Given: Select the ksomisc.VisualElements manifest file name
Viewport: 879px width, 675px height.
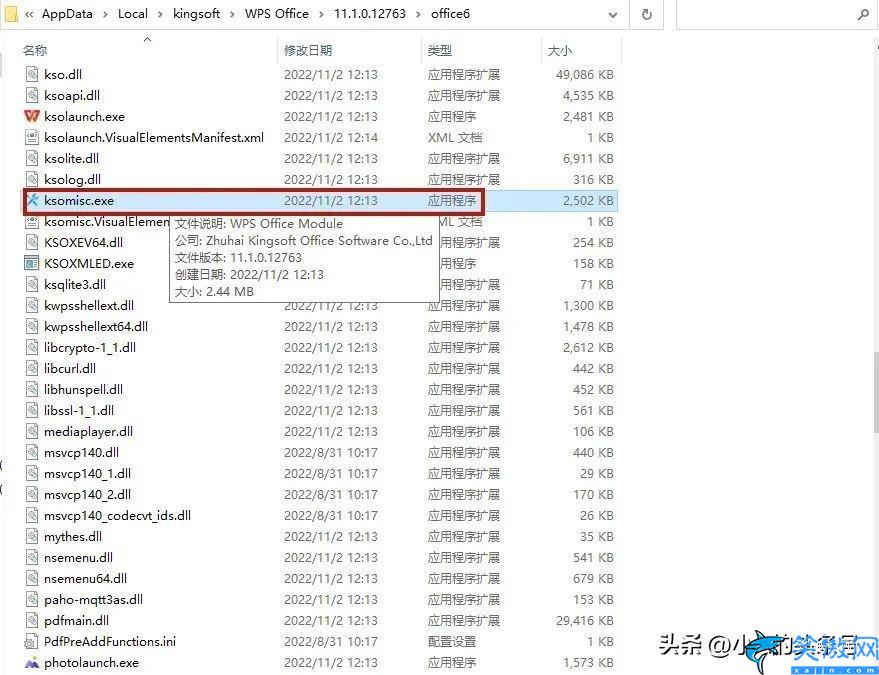Looking at the screenshot, I should pyautogui.click(x=107, y=221).
